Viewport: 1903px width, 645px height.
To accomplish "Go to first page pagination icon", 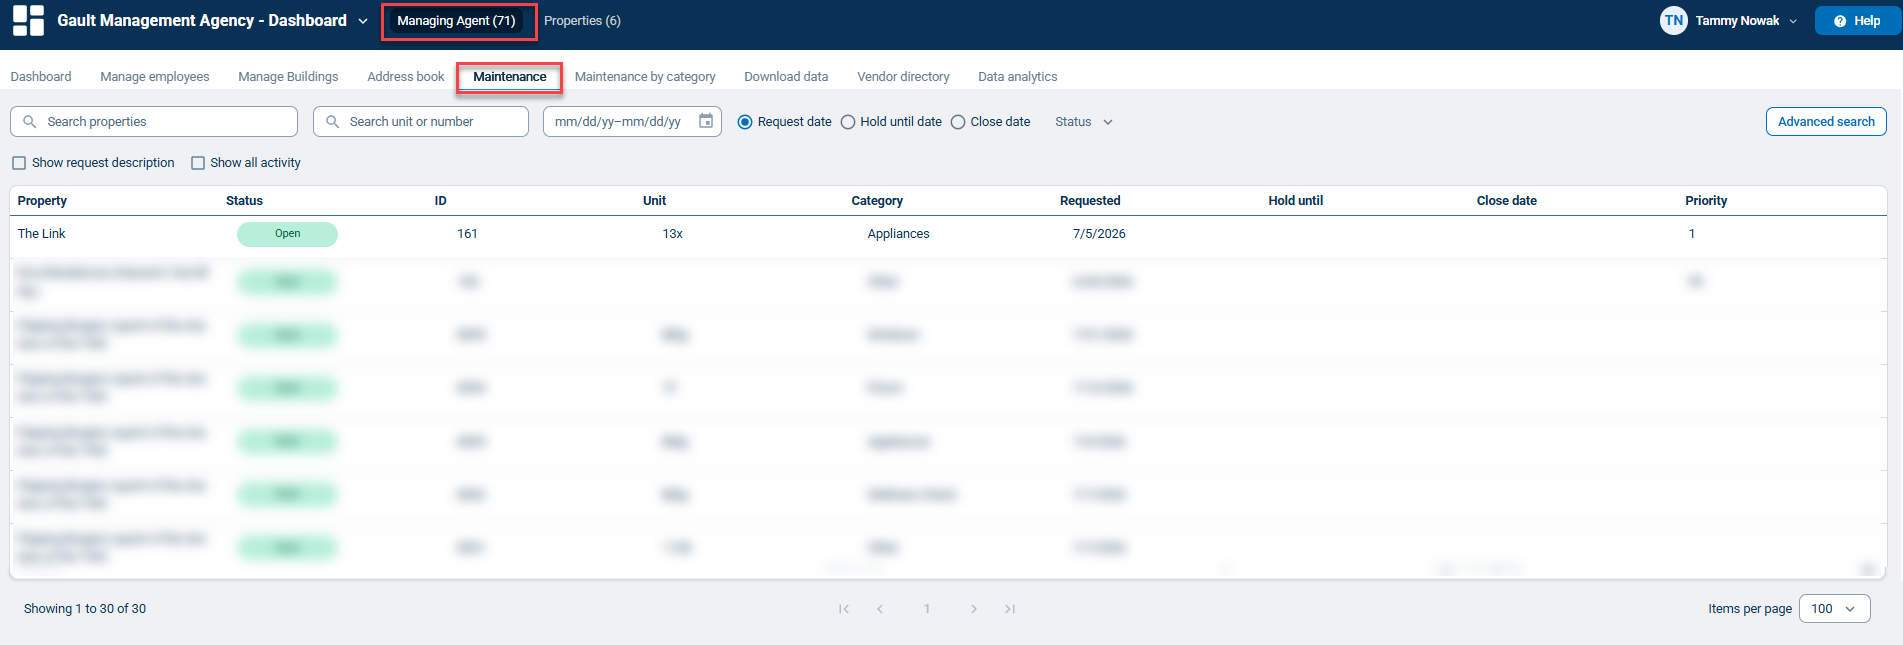I will click(x=844, y=608).
